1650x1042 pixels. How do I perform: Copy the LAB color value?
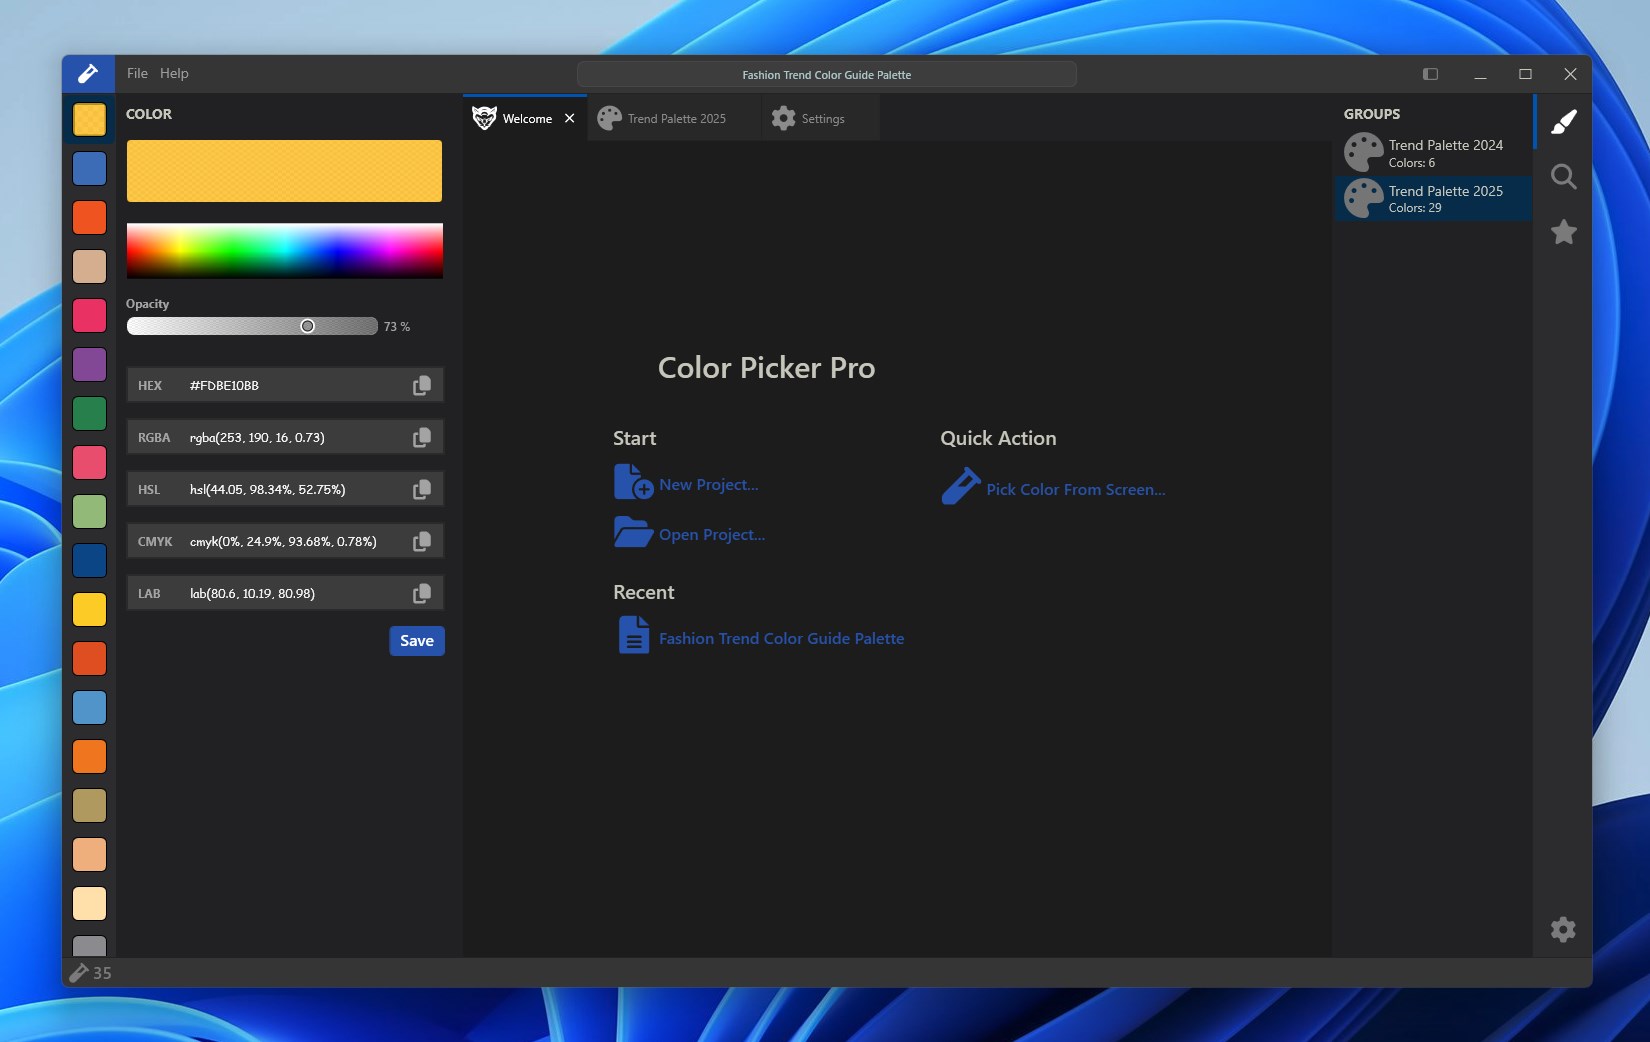point(422,593)
